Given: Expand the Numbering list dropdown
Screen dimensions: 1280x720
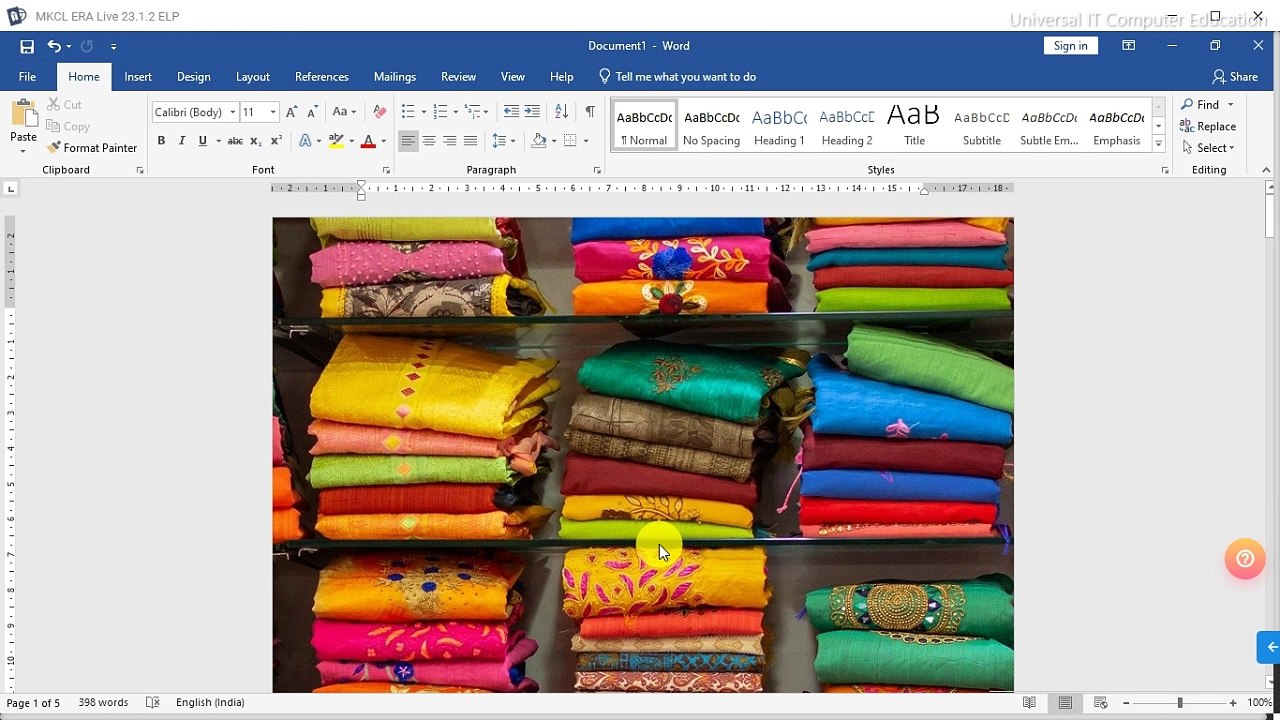Looking at the screenshot, I should pos(456,112).
